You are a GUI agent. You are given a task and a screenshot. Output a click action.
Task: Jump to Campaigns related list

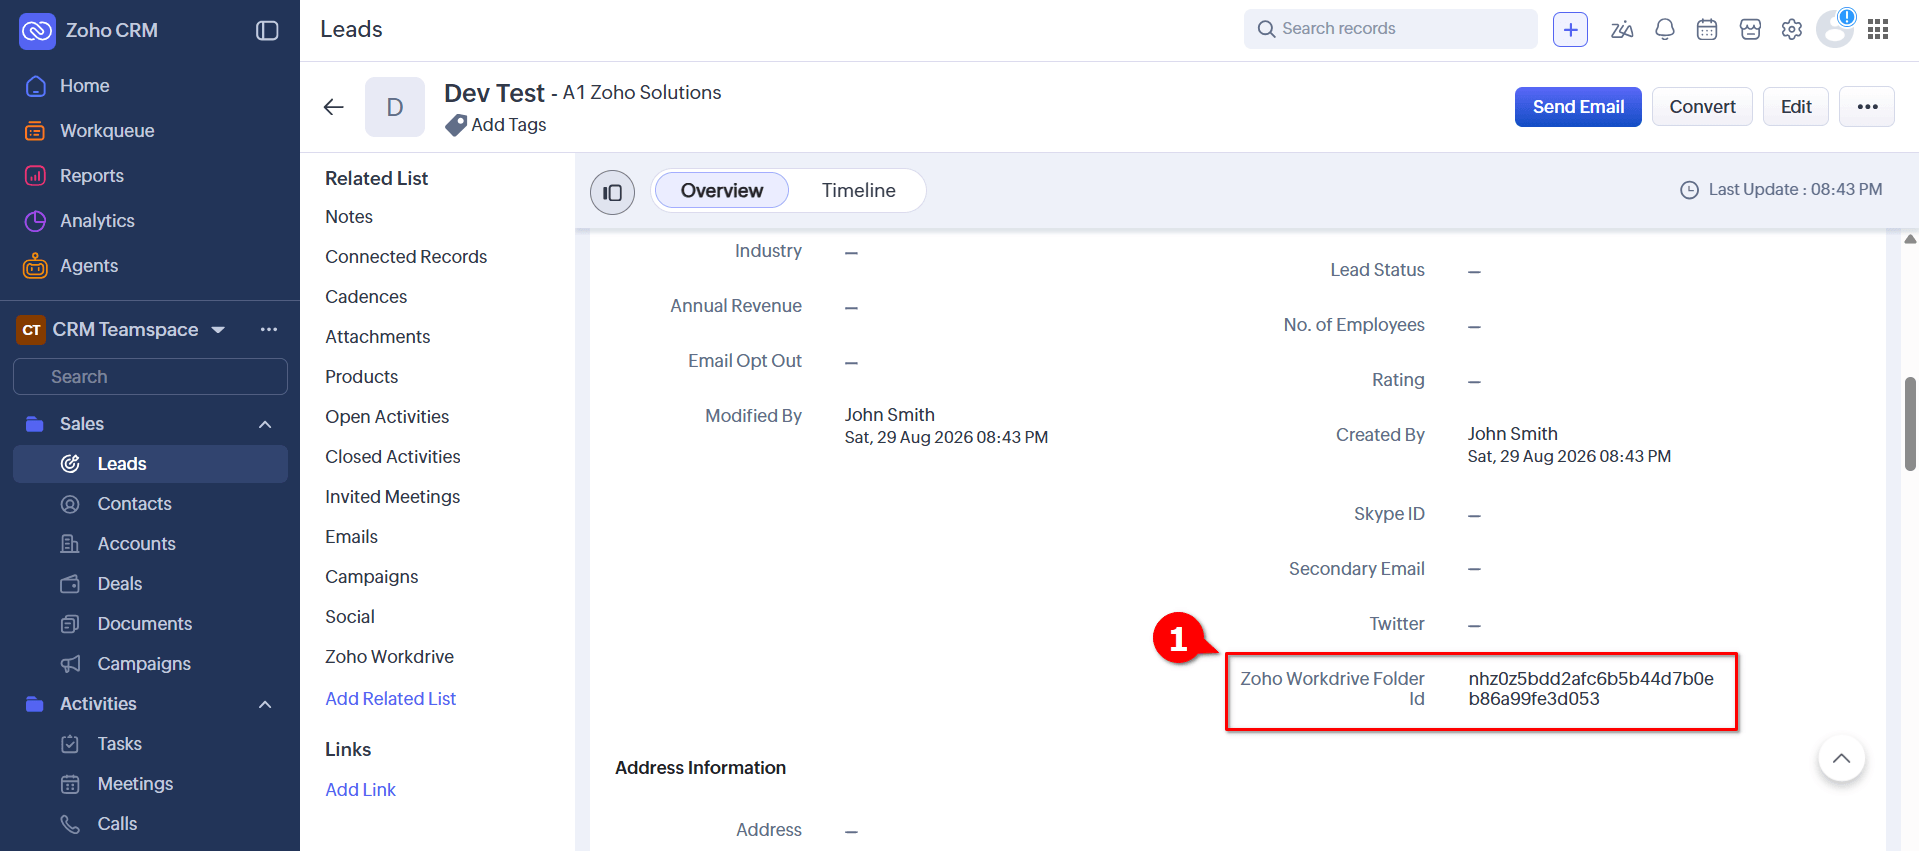pos(372,577)
